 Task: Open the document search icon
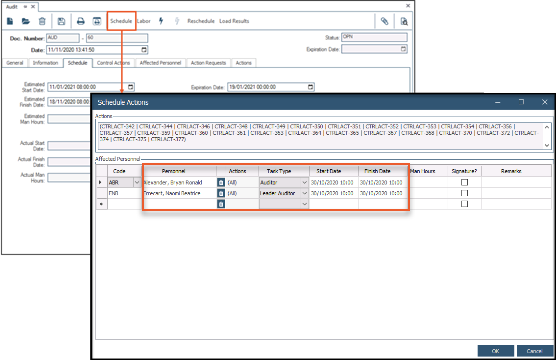[x=404, y=21]
